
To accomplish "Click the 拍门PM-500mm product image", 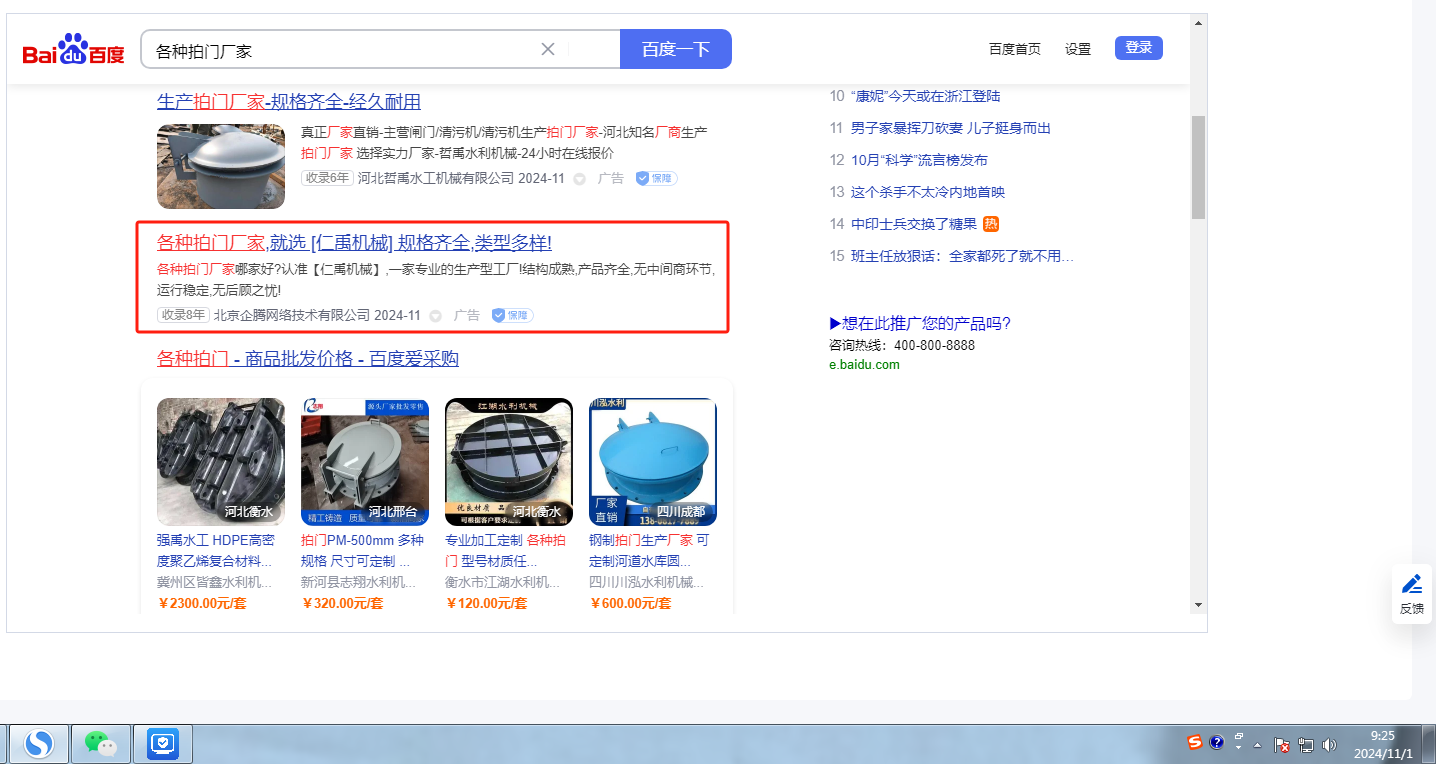I will pyautogui.click(x=365, y=462).
